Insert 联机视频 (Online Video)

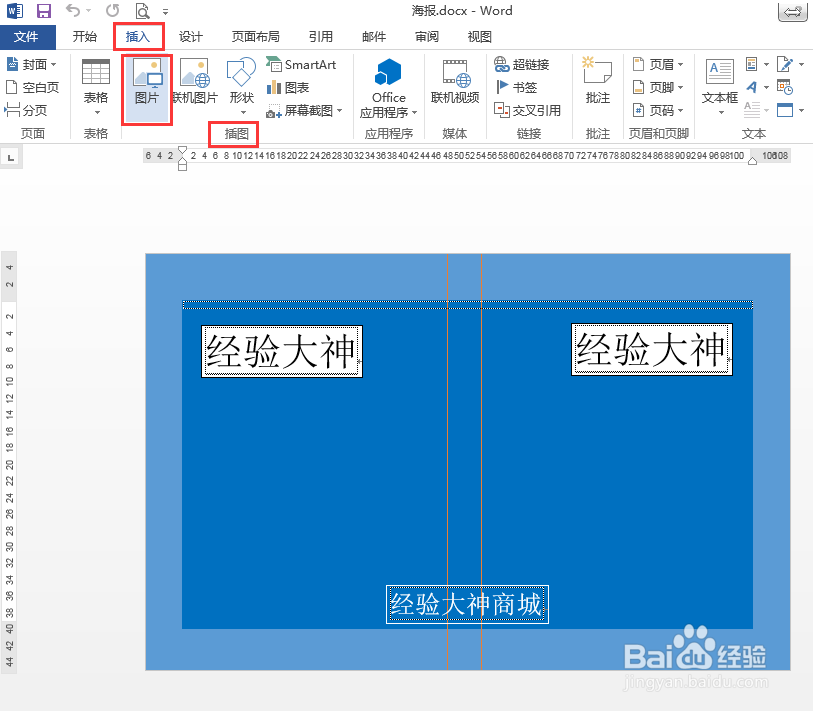(x=455, y=82)
